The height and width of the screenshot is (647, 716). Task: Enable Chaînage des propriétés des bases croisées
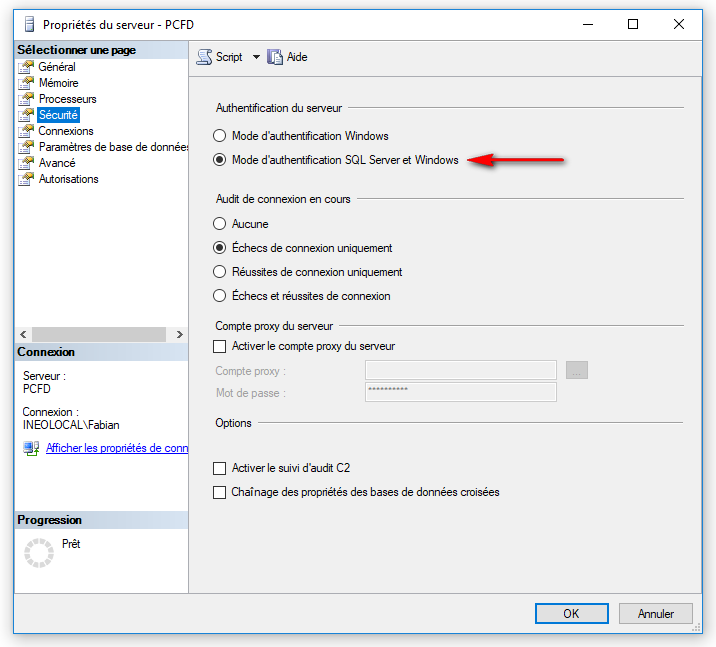(x=220, y=492)
